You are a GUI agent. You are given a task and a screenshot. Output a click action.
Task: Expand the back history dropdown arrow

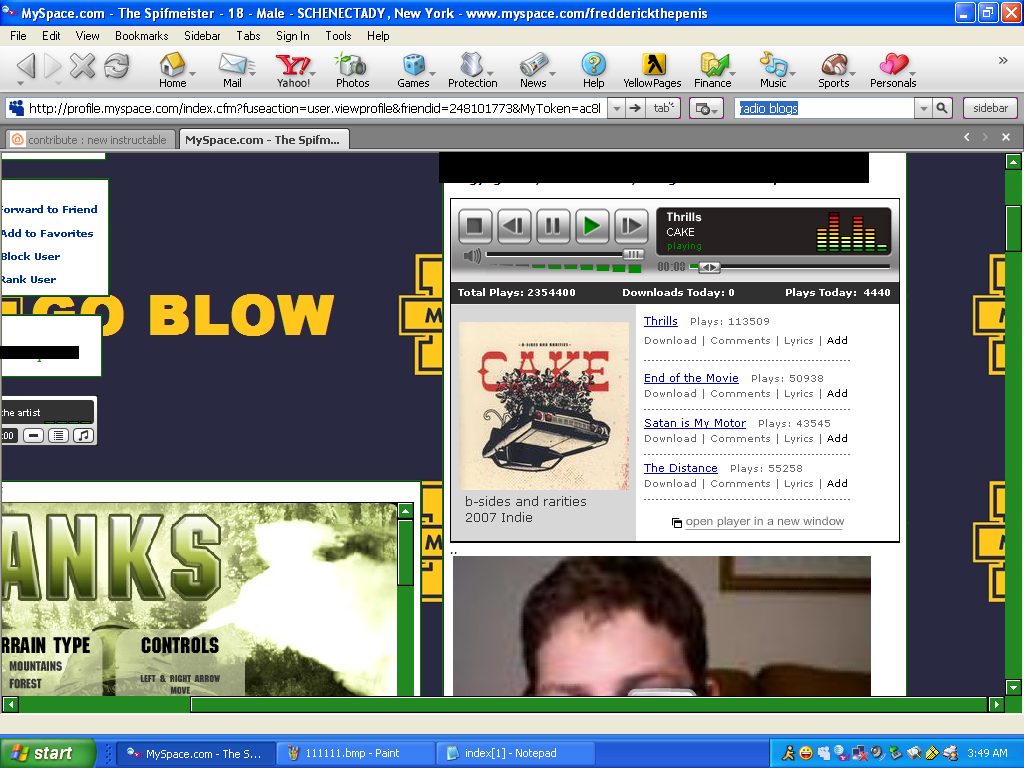click(21, 84)
